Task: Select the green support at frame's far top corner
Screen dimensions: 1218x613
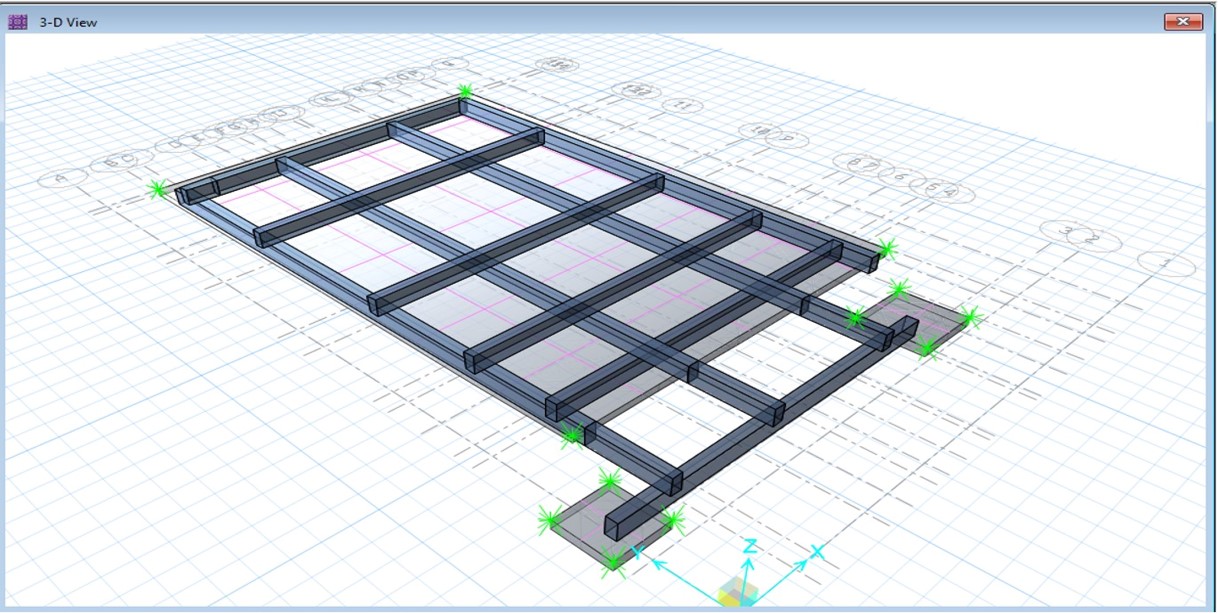Action: coord(465,92)
